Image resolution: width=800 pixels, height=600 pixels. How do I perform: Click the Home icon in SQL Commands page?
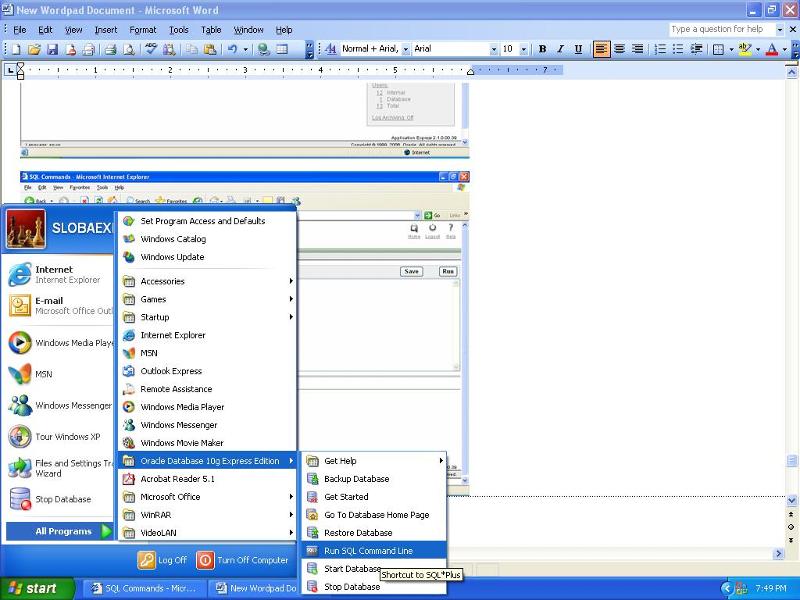pos(414,231)
